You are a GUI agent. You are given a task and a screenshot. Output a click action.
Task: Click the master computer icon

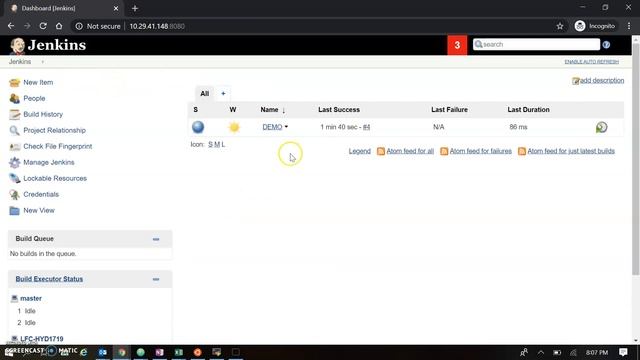tap(14, 298)
